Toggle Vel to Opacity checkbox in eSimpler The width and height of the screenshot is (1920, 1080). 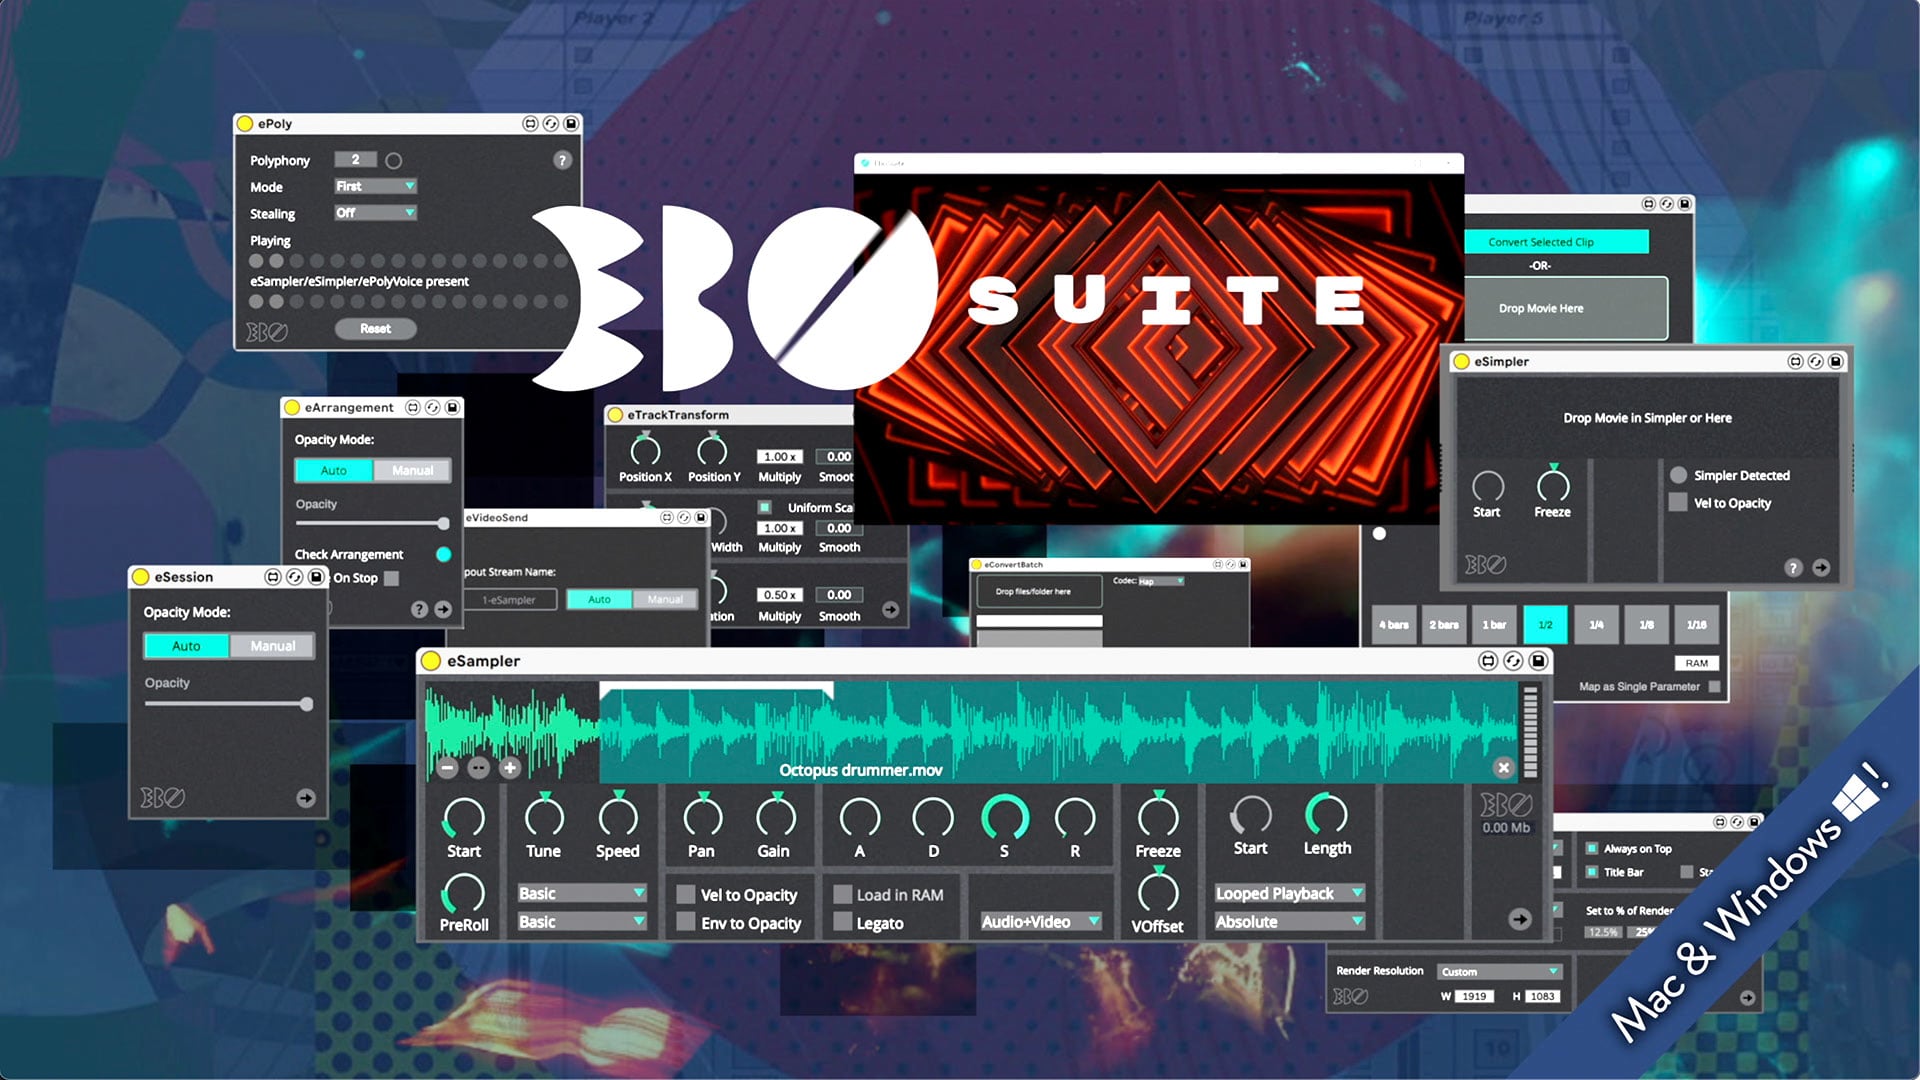1678,503
